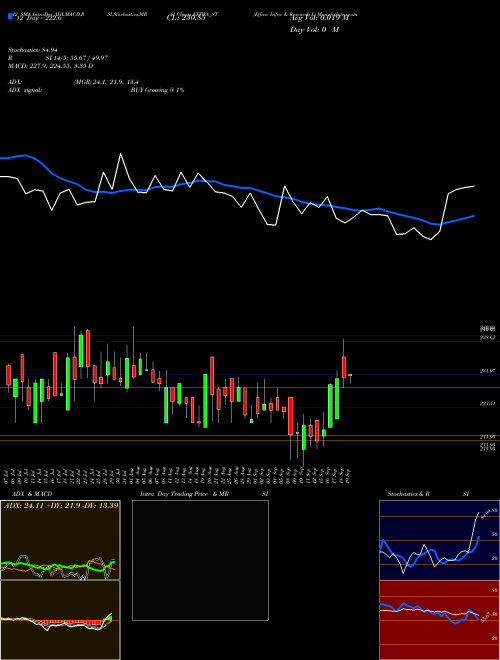Click the end of the white price line

474,186
